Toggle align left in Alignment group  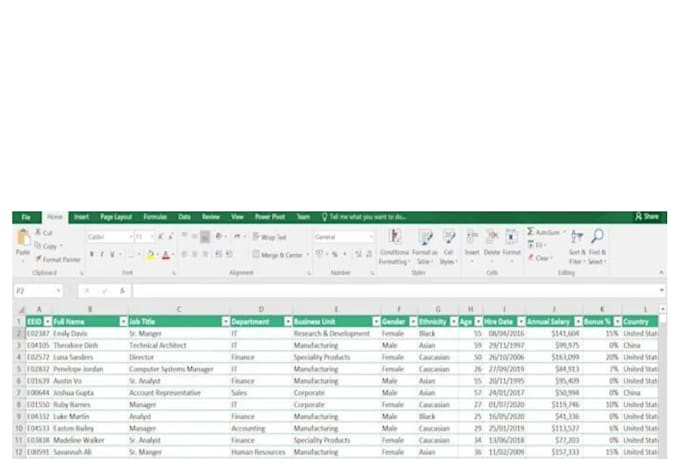[184, 254]
